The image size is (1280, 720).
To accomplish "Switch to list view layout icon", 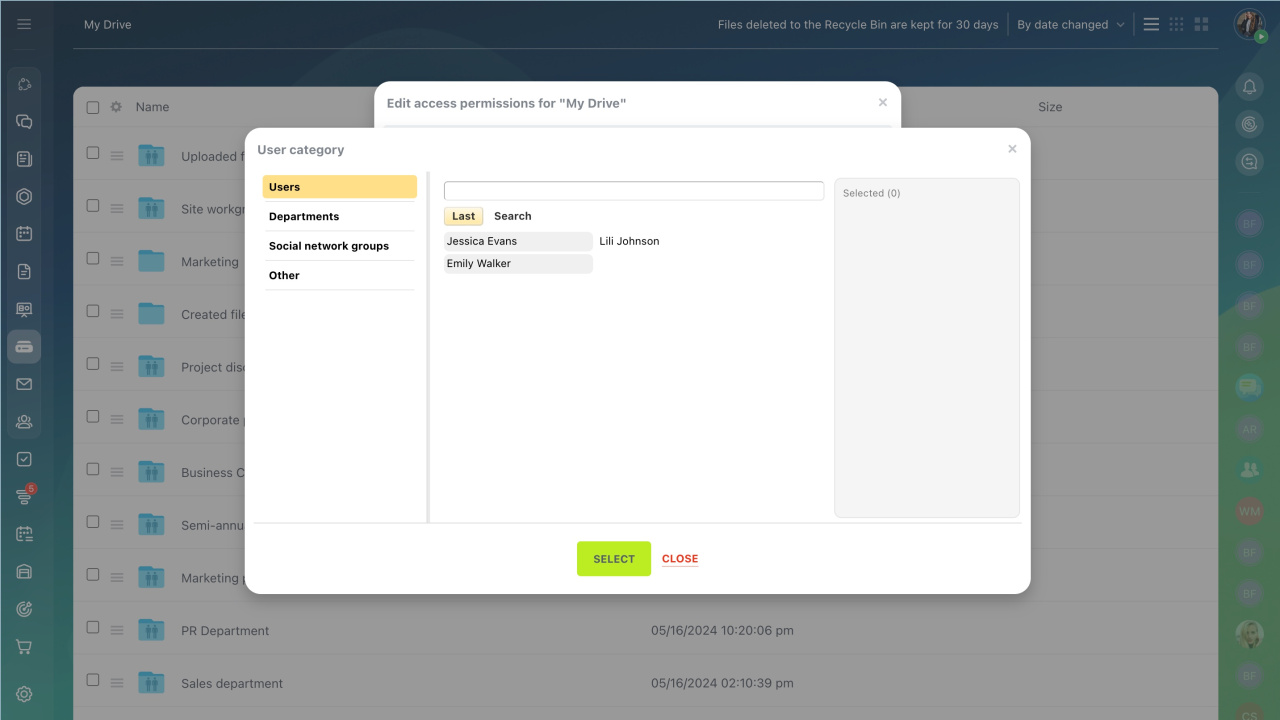I will tap(1151, 24).
